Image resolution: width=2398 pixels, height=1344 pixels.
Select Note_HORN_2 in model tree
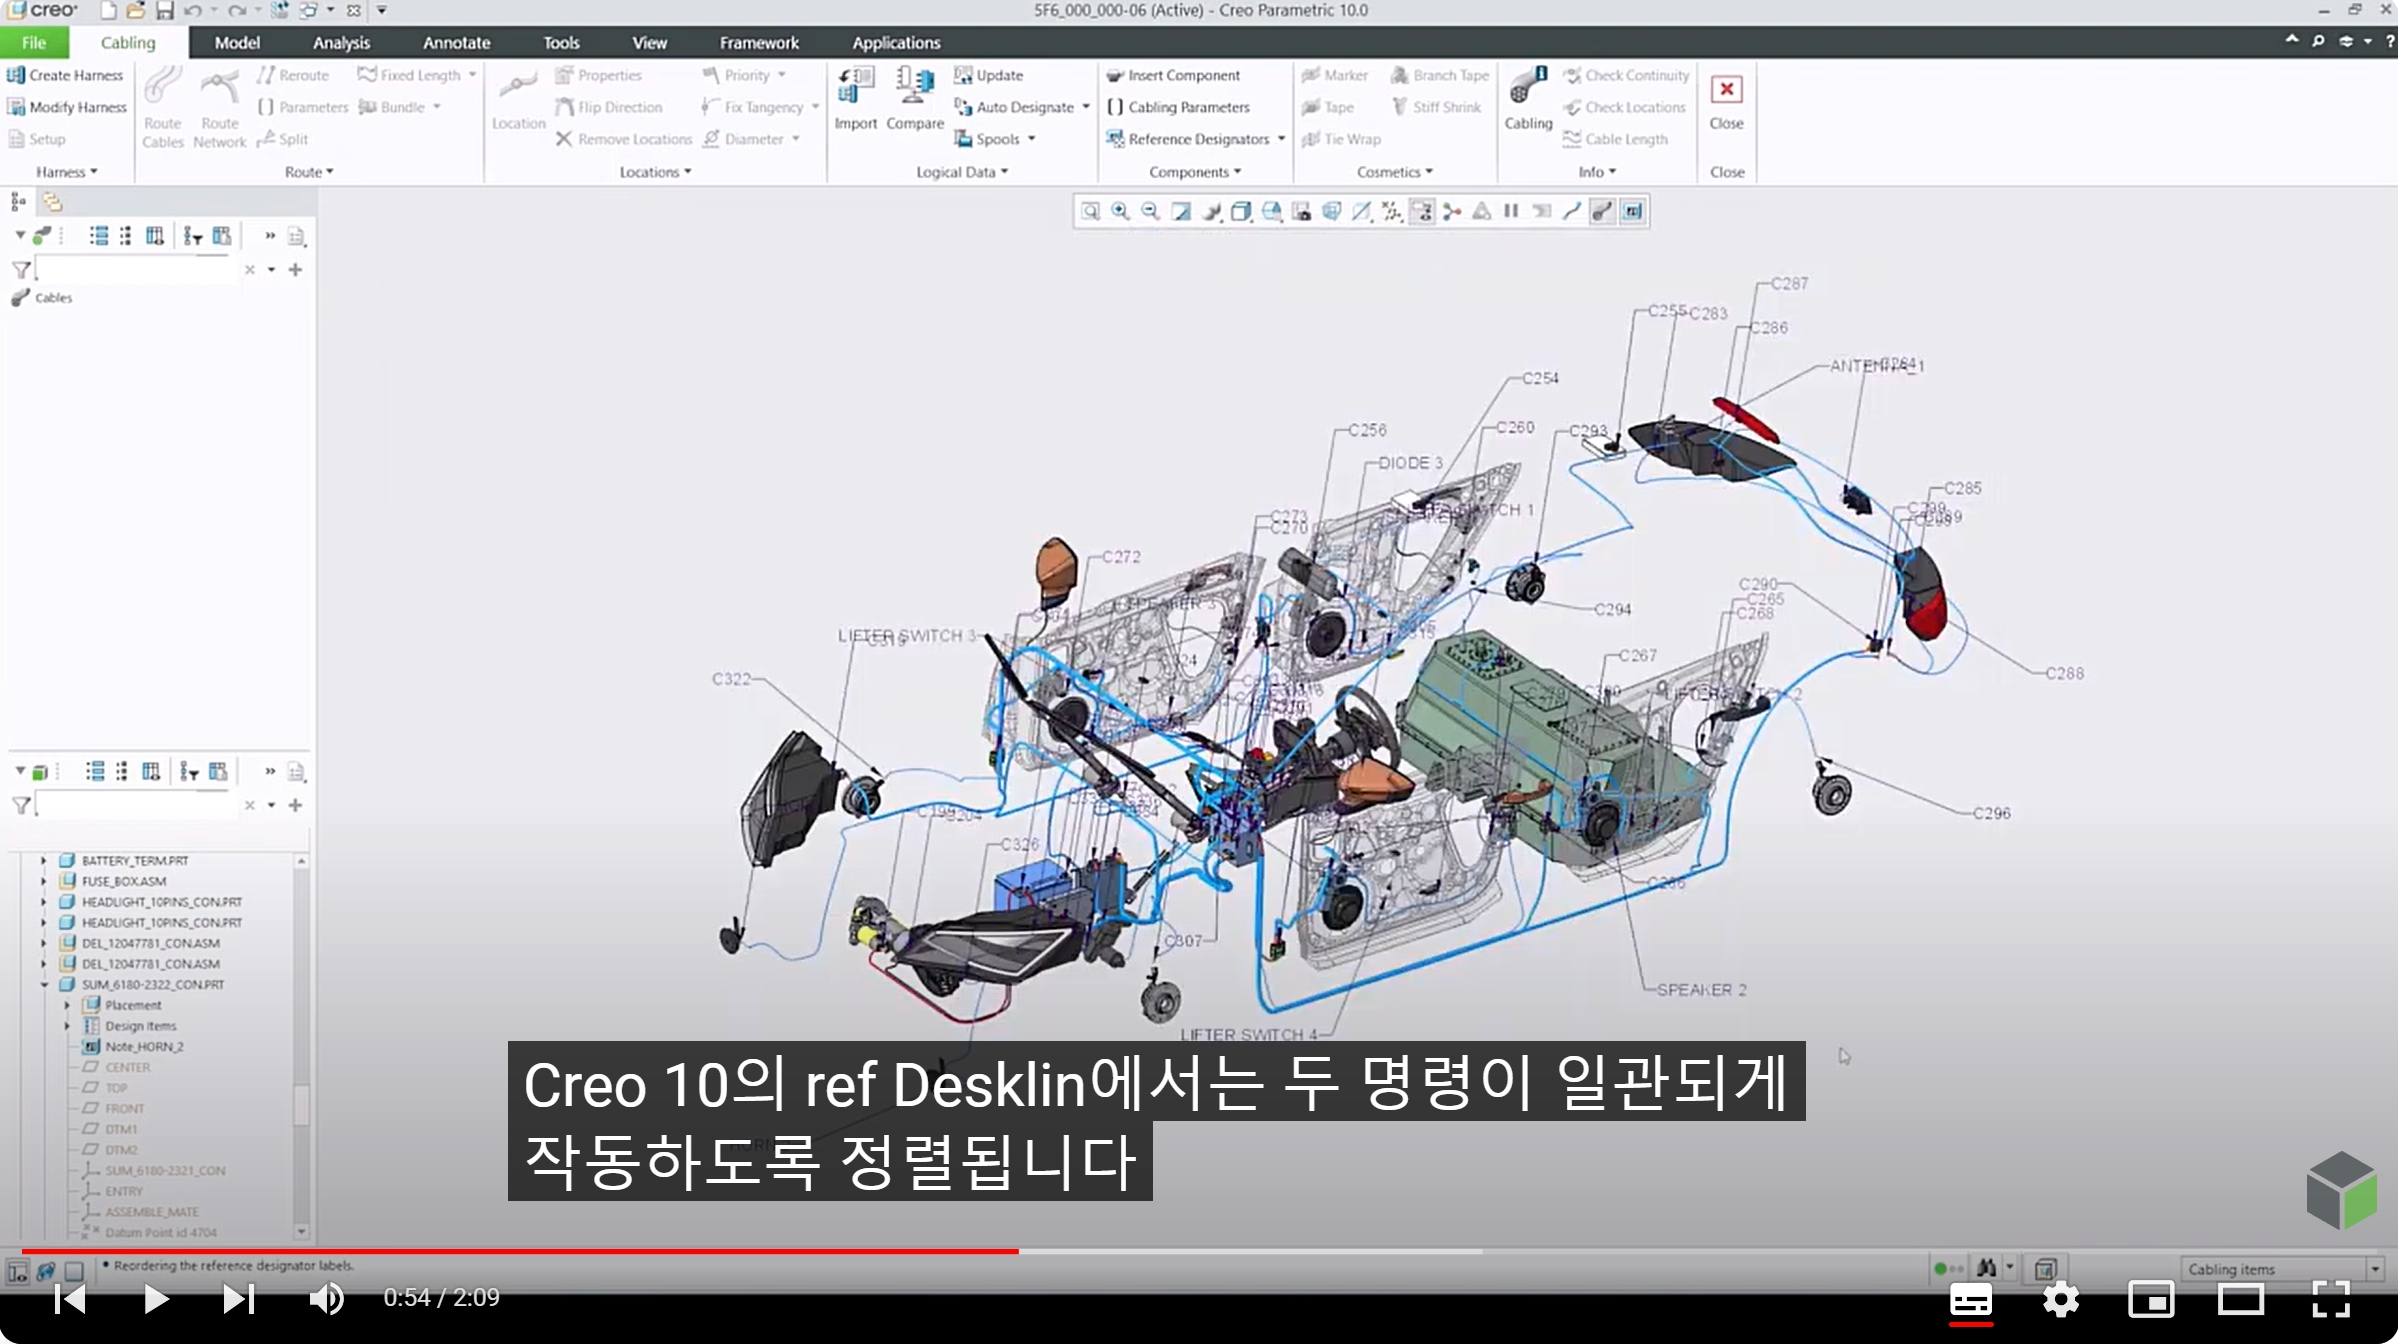[134, 1046]
